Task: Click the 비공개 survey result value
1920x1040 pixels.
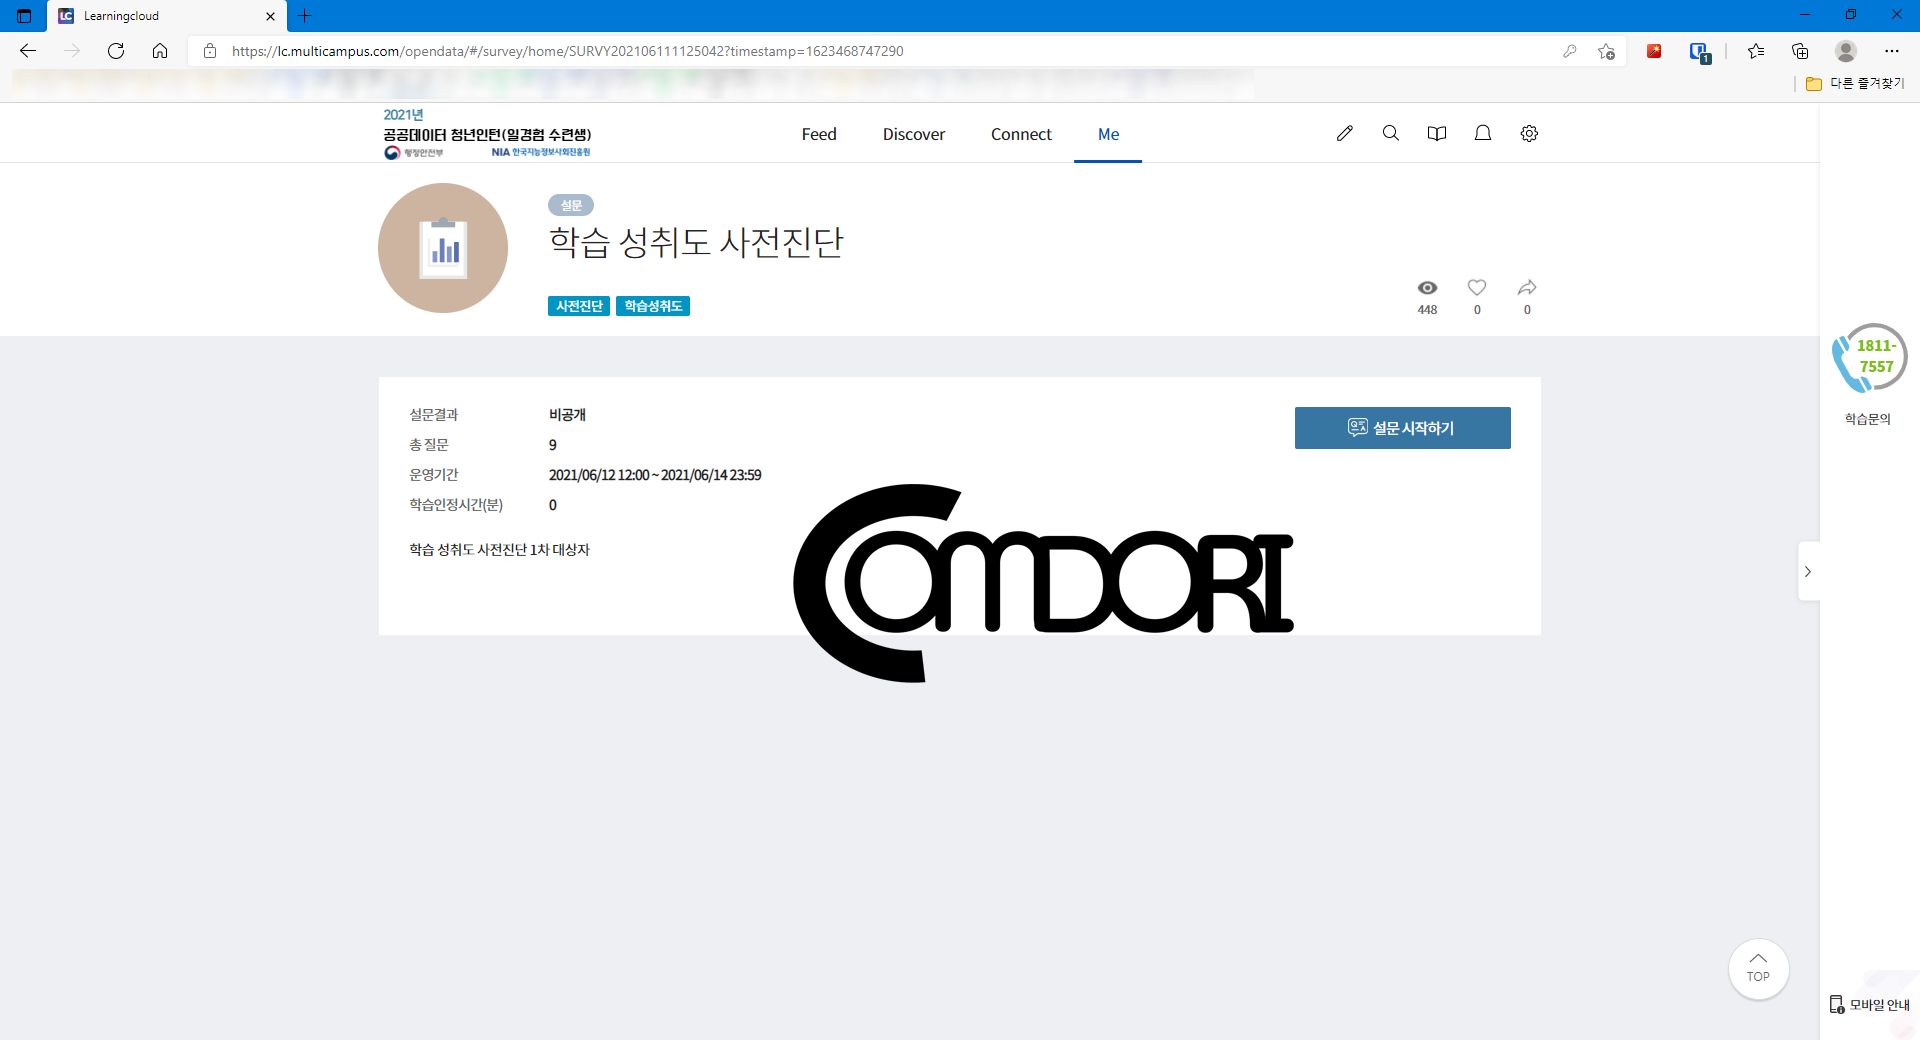Action: pos(567,415)
